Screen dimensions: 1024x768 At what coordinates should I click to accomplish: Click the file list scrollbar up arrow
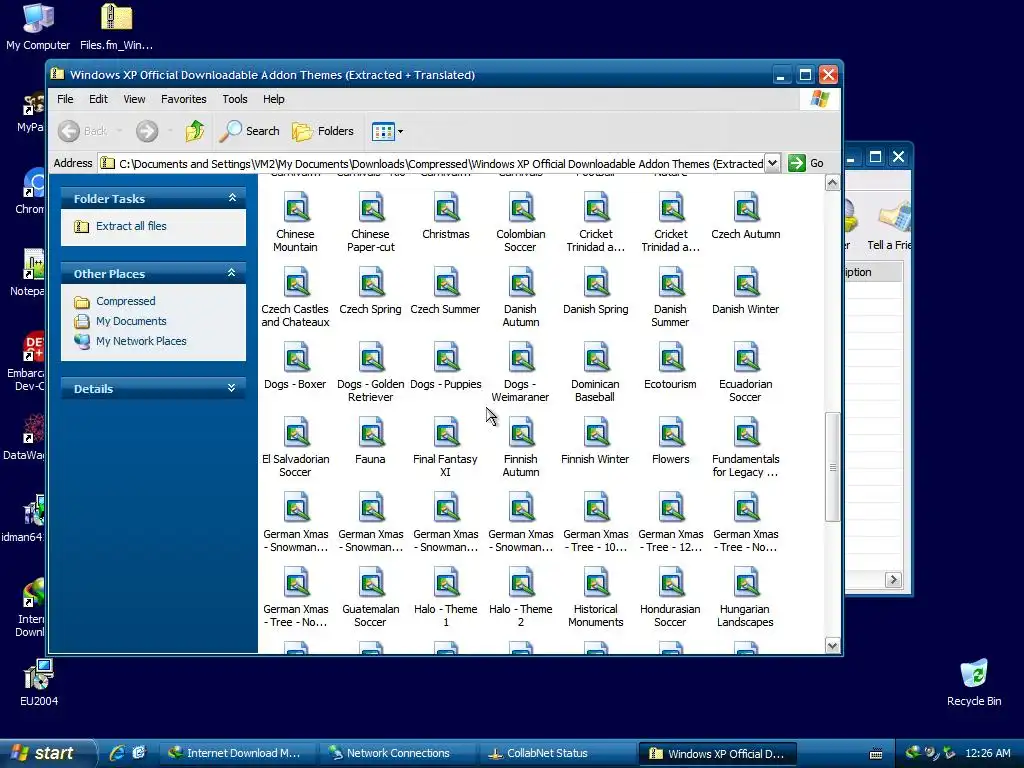(x=832, y=183)
